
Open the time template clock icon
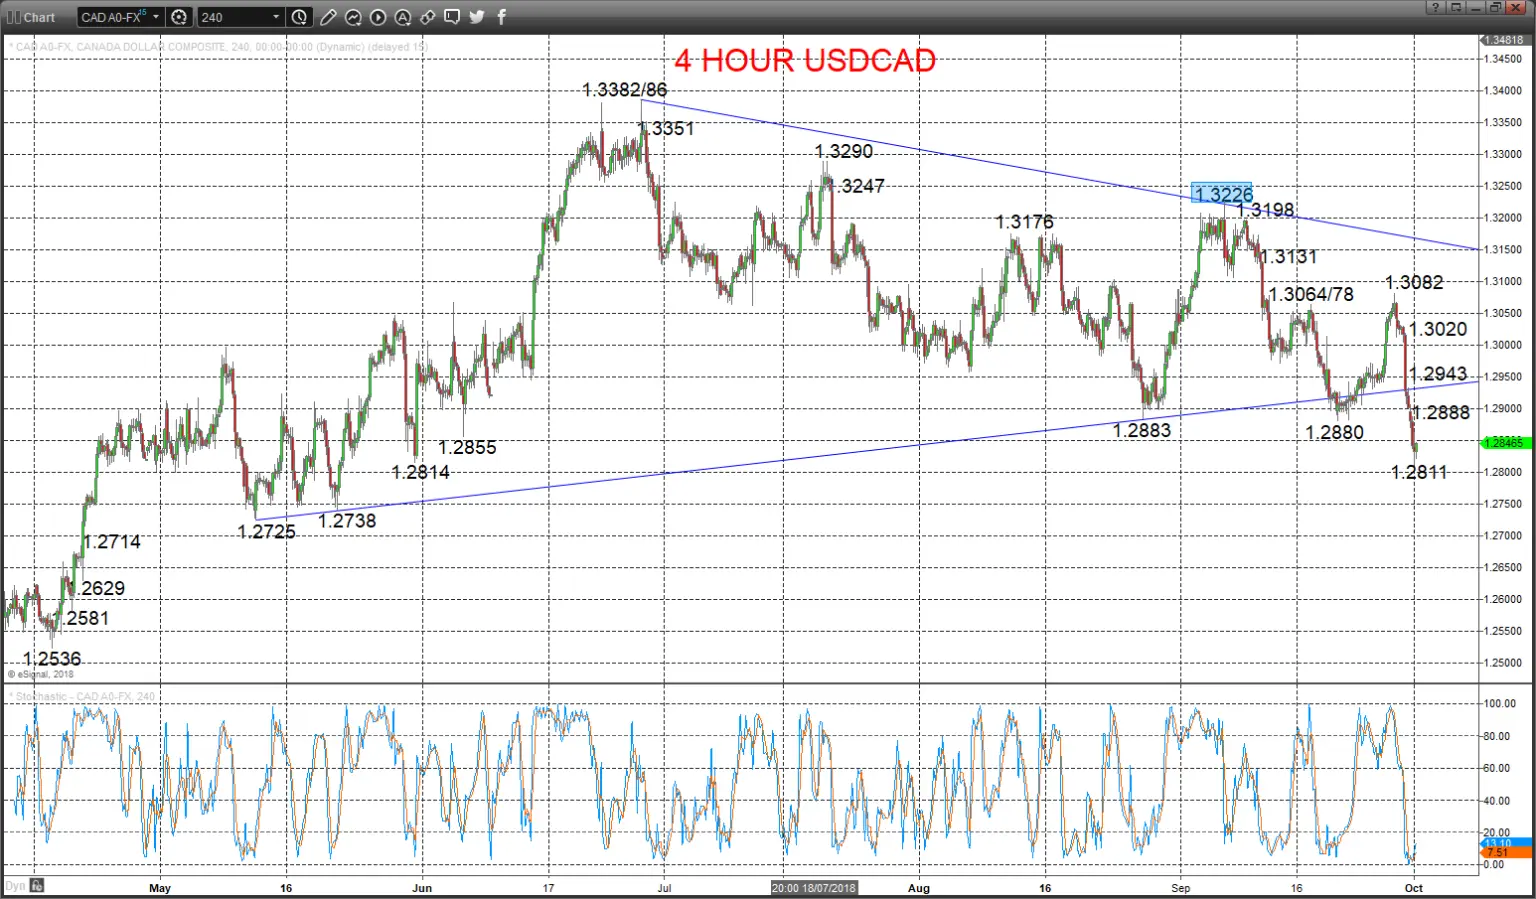[299, 17]
